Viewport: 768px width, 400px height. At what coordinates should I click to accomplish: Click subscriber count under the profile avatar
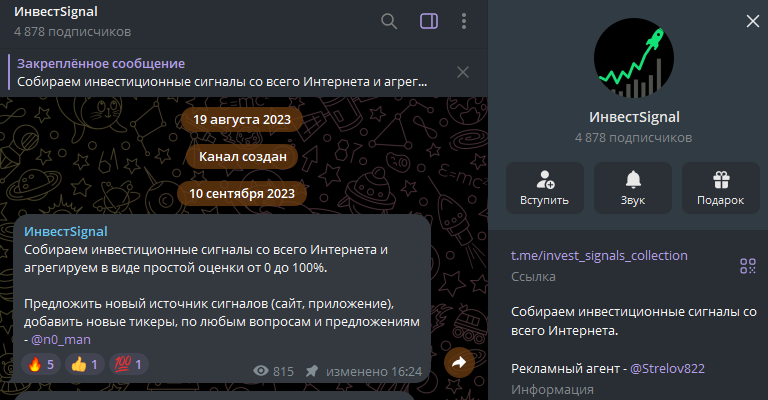633,138
